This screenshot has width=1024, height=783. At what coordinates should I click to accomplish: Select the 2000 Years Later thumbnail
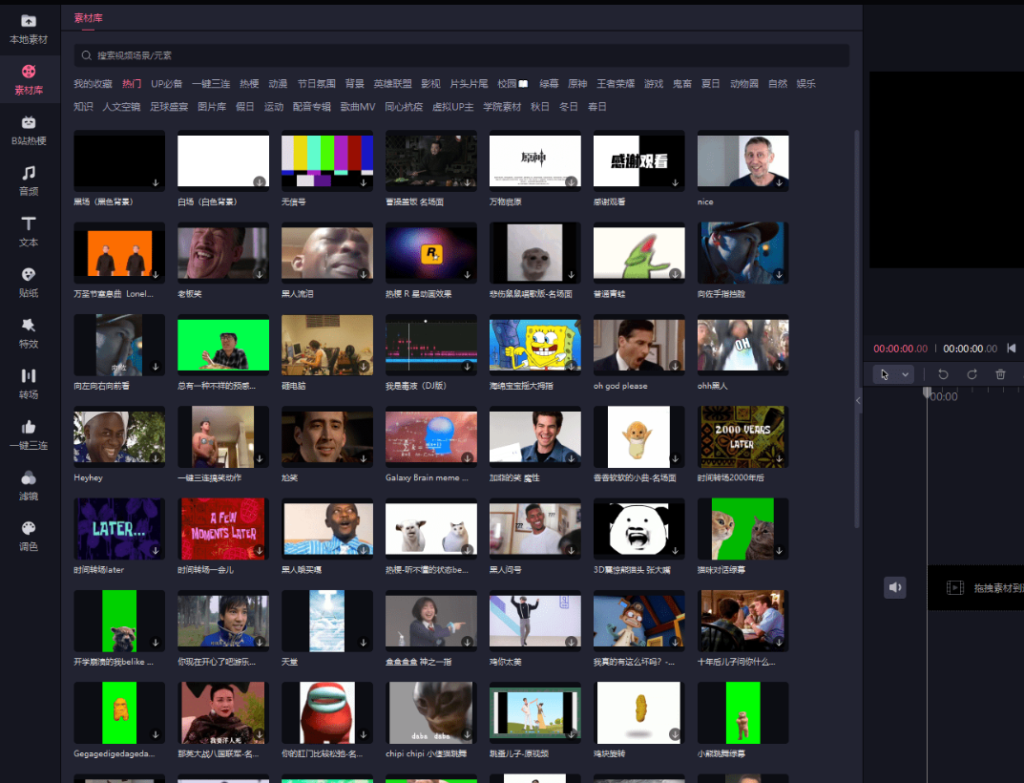click(743, 436)
